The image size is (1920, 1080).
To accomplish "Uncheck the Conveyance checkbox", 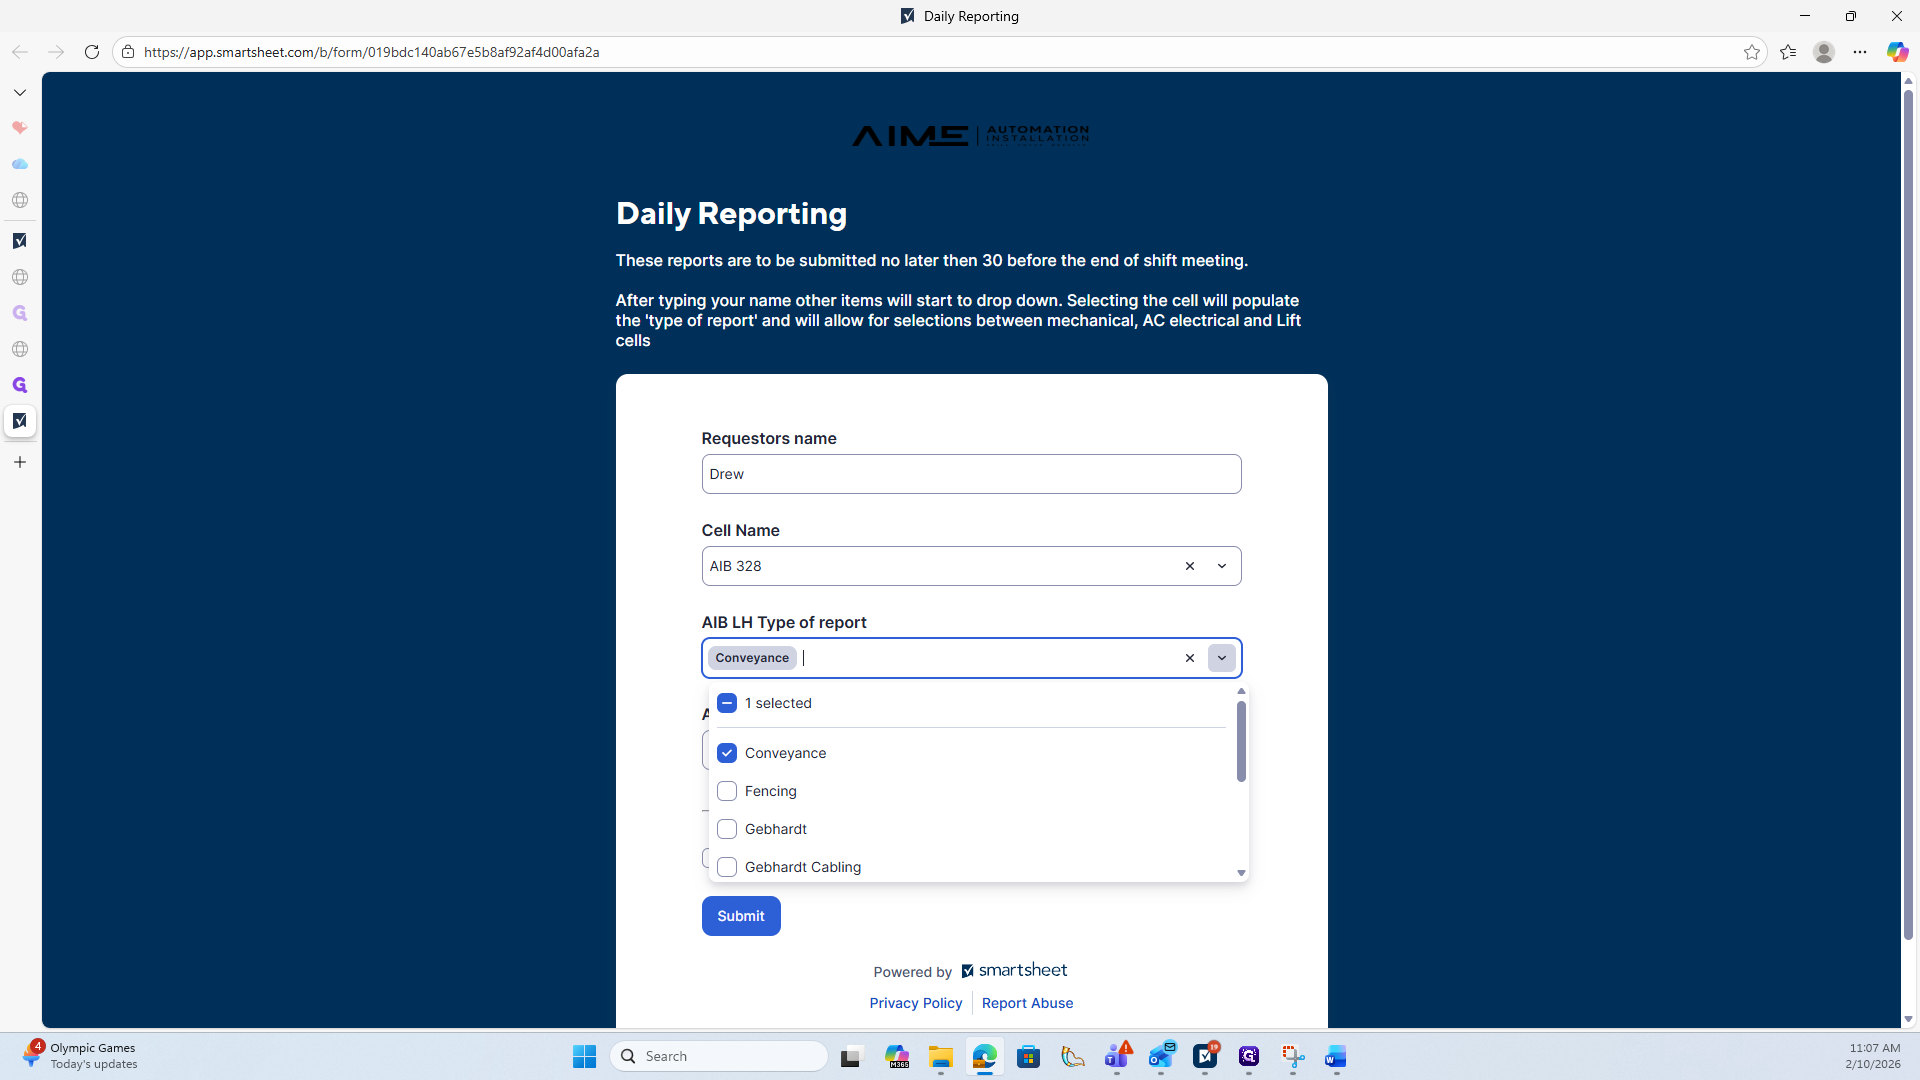I will tap(727, 753).
